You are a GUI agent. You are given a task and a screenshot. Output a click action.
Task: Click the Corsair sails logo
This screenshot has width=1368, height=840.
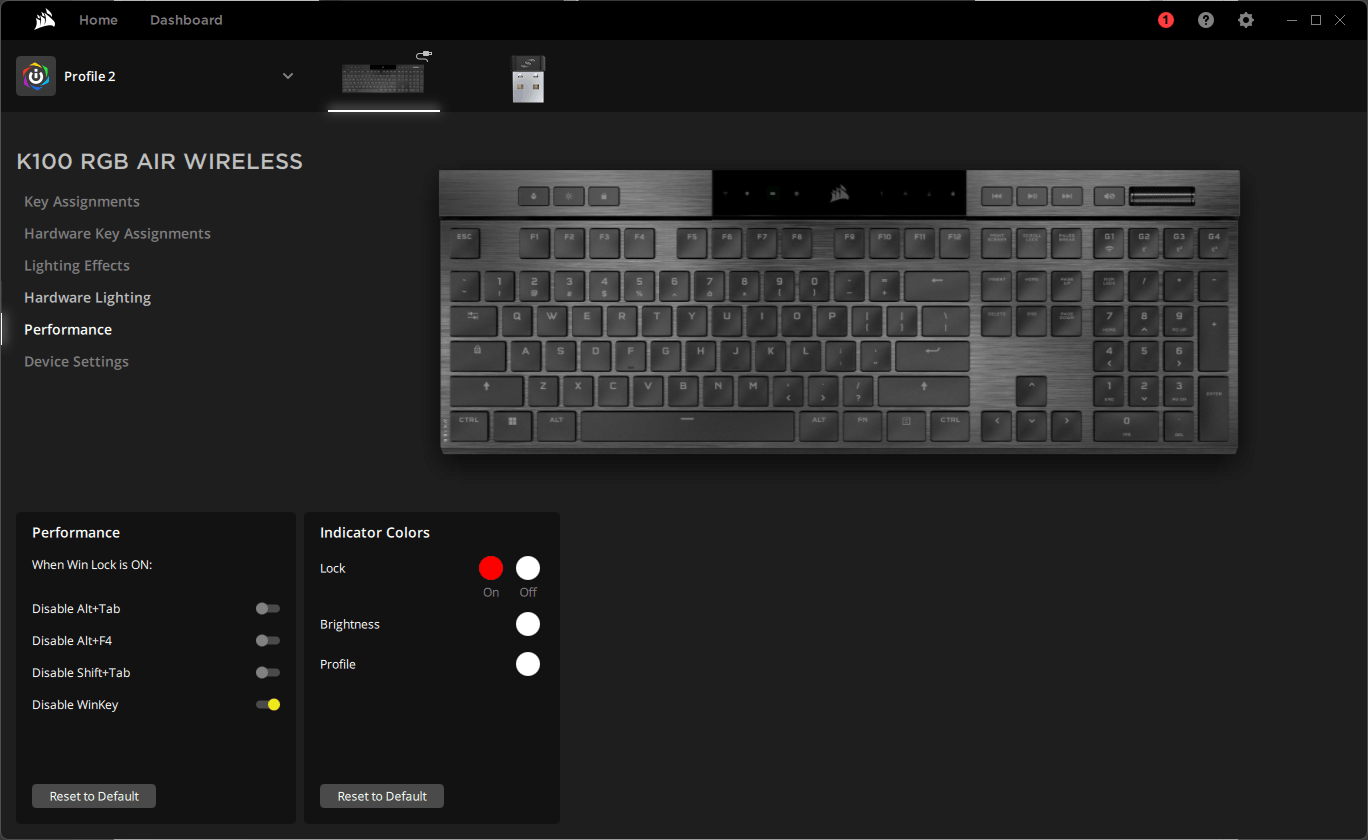tap(44, 20)
